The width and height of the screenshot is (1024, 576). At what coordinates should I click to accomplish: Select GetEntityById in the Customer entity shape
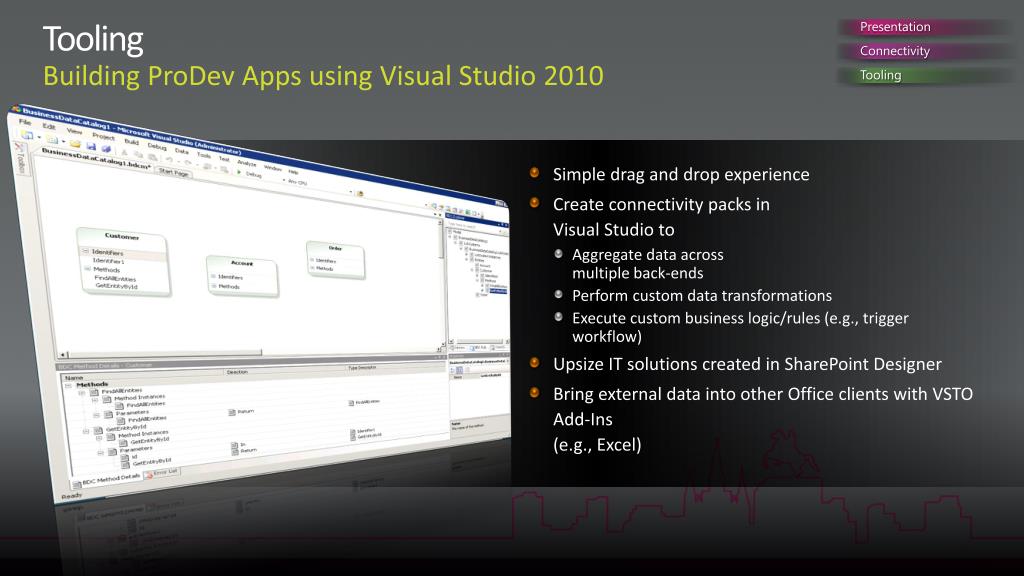point(116,286)
